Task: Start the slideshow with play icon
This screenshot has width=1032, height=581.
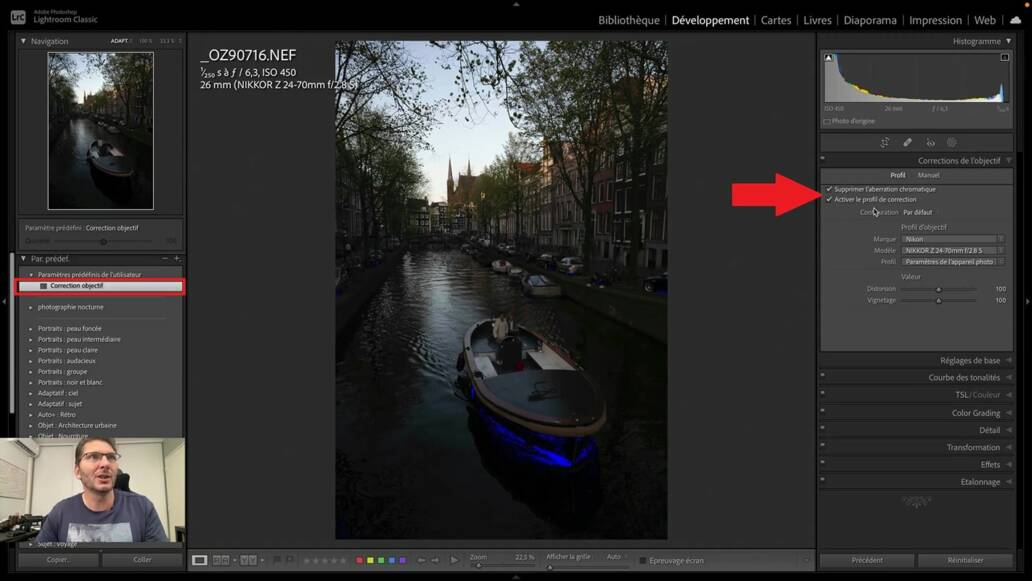Action: (x=454, y=560)
